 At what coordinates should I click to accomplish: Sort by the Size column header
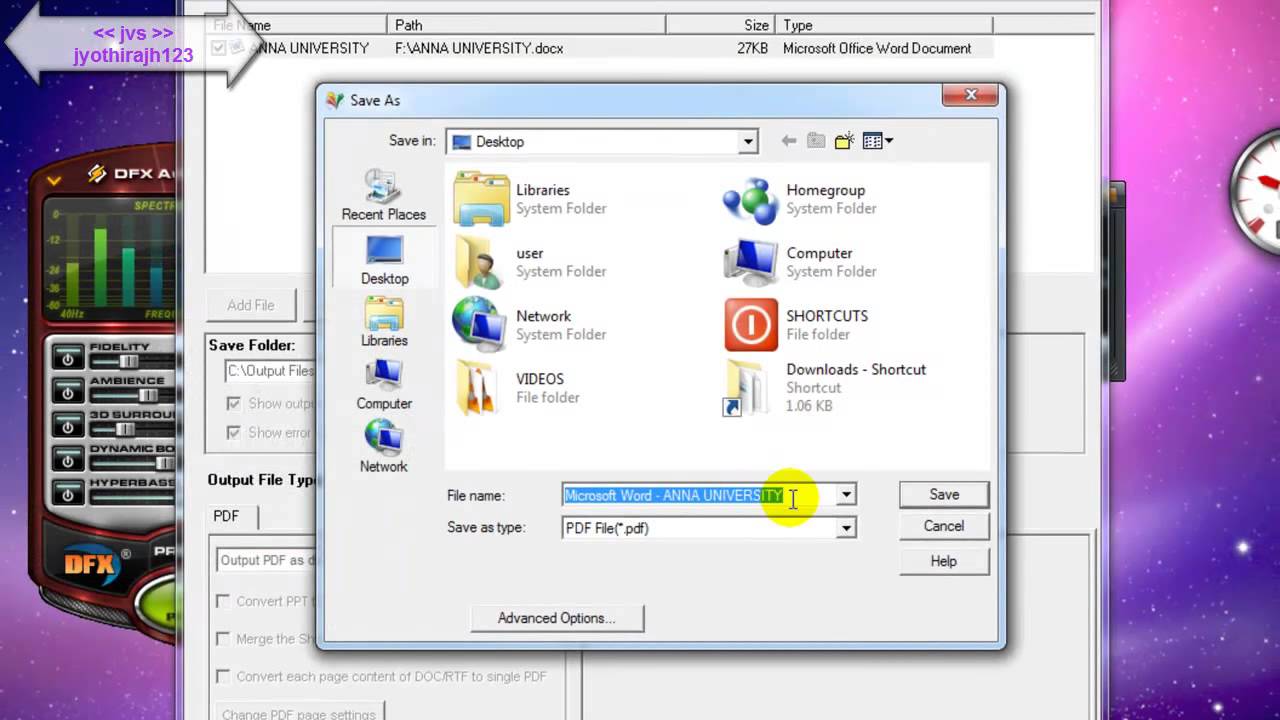tap(721, 25)
